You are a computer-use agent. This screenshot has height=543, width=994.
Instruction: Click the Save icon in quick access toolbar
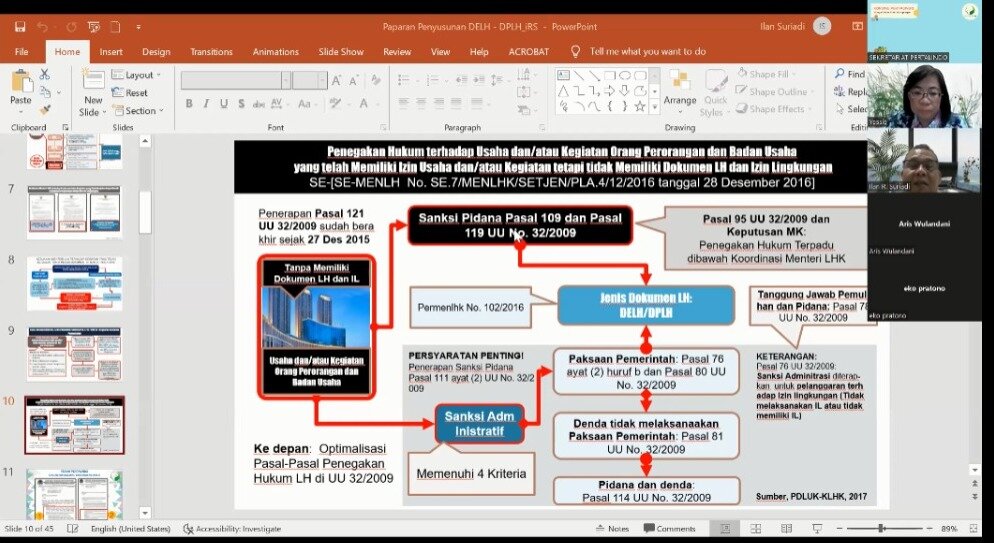click(x=19, y=27)
